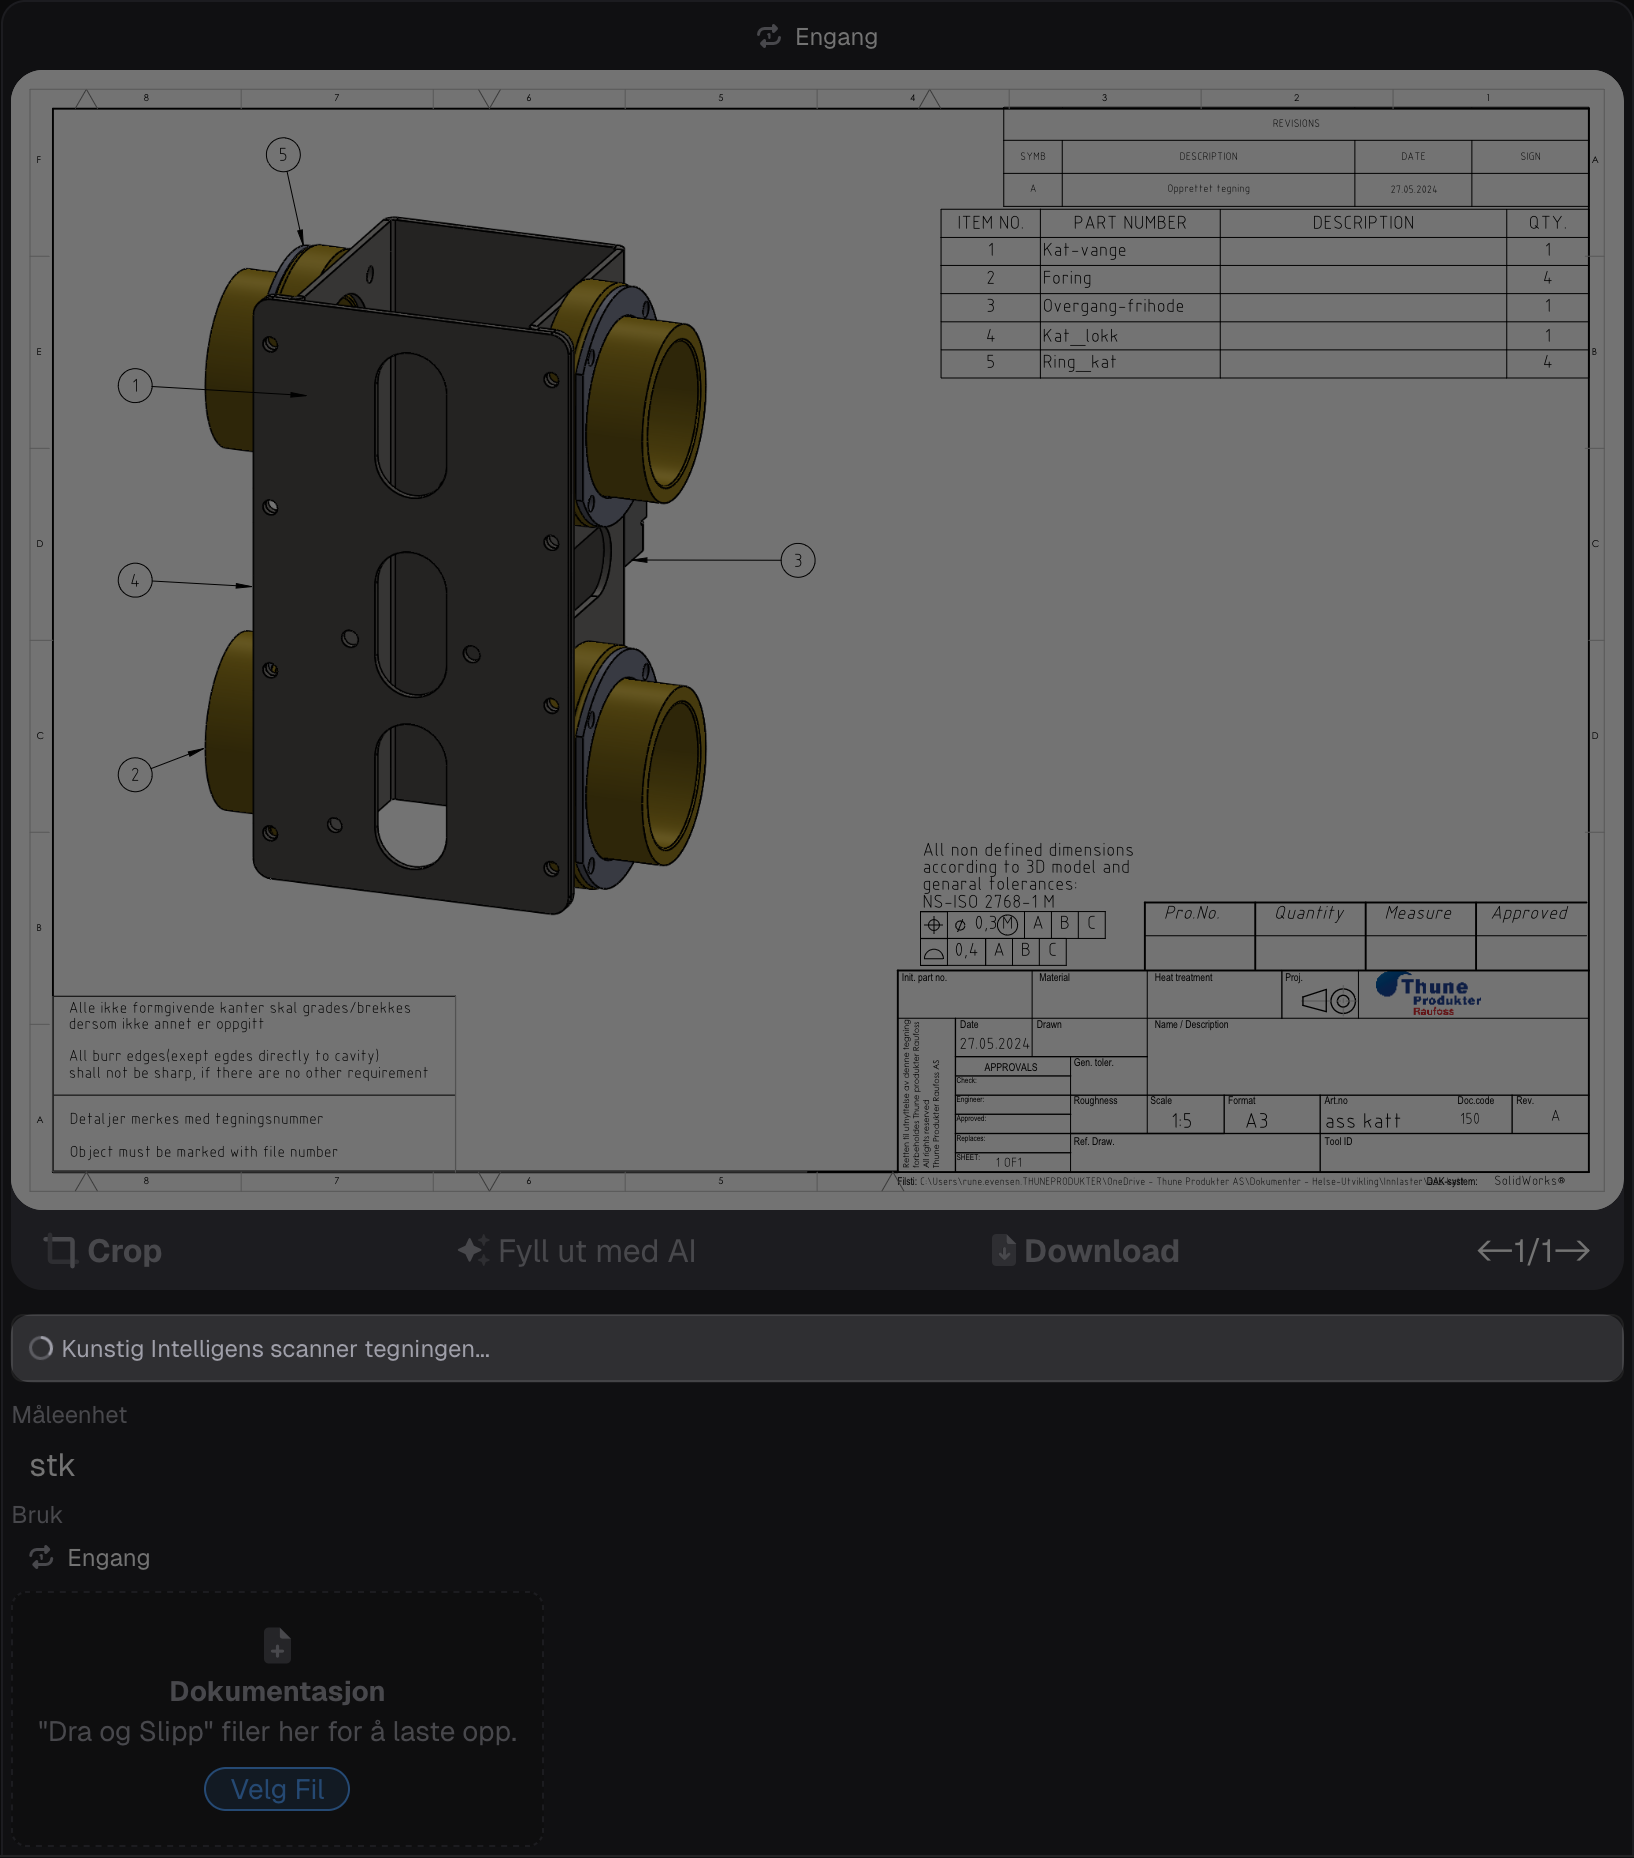This screenshot has height=1858, width=1634.
Task: Click the spinner icon in scanning bar
Action: pyautogui.click(x=41, y=1349)
